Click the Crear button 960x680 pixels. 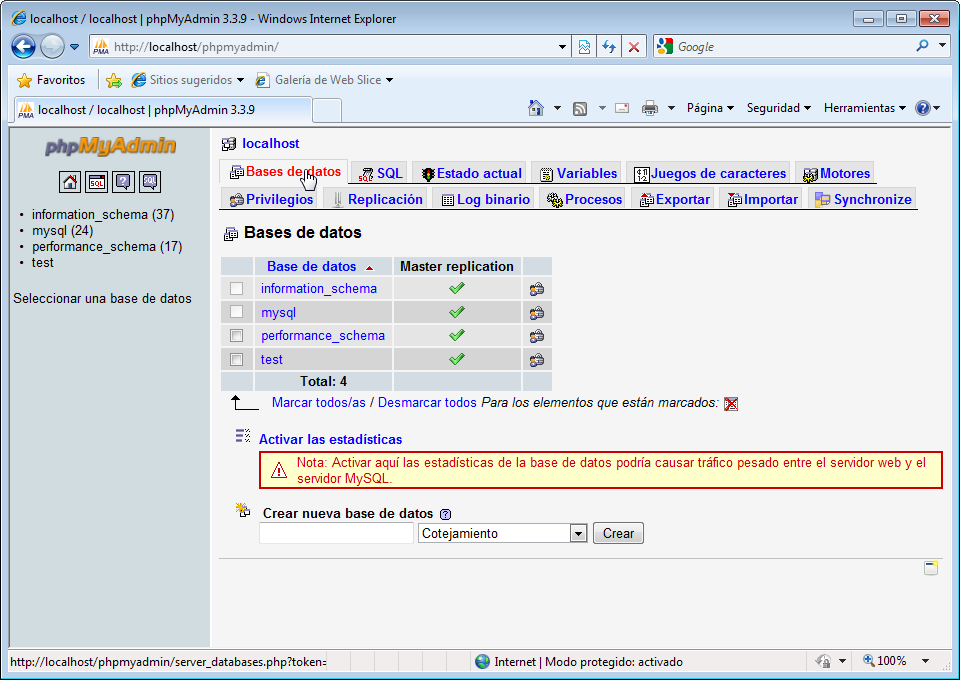pos(618,534)
